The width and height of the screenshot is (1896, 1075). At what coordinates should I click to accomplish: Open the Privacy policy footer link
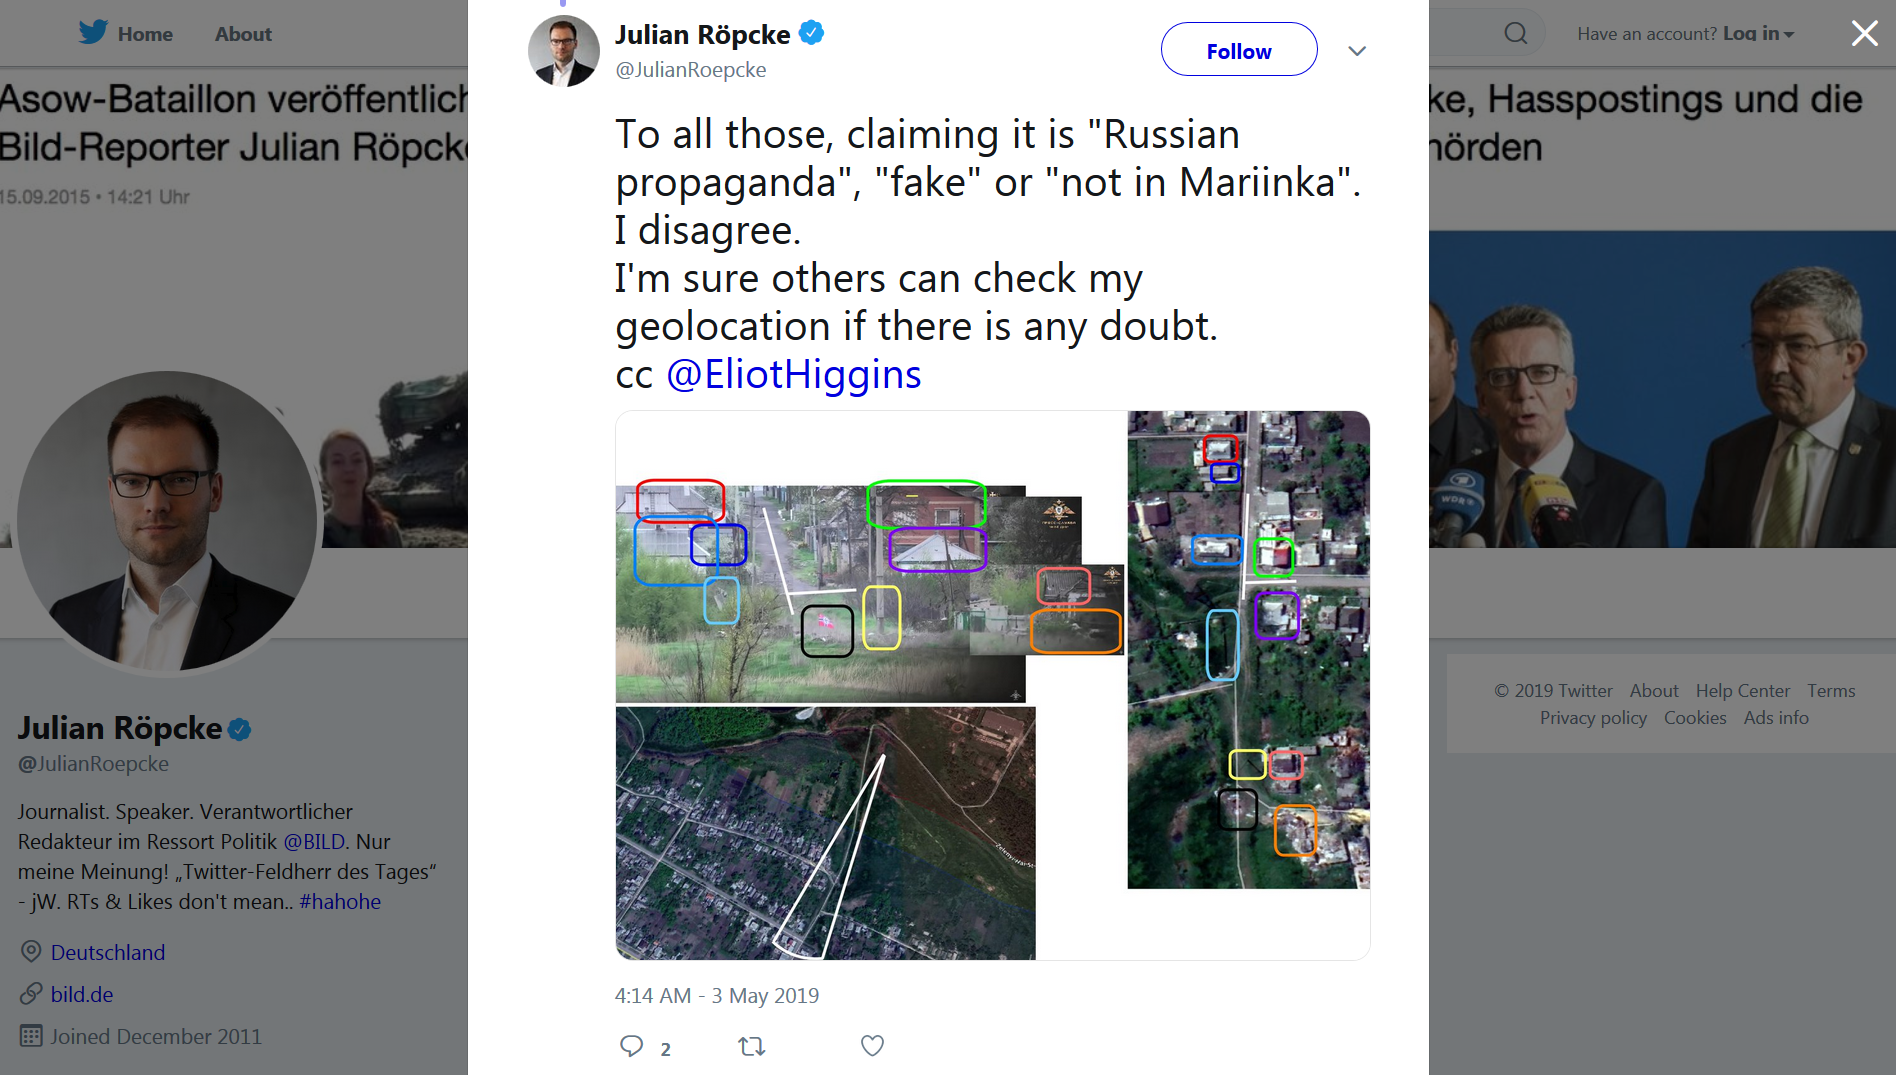1593,718
